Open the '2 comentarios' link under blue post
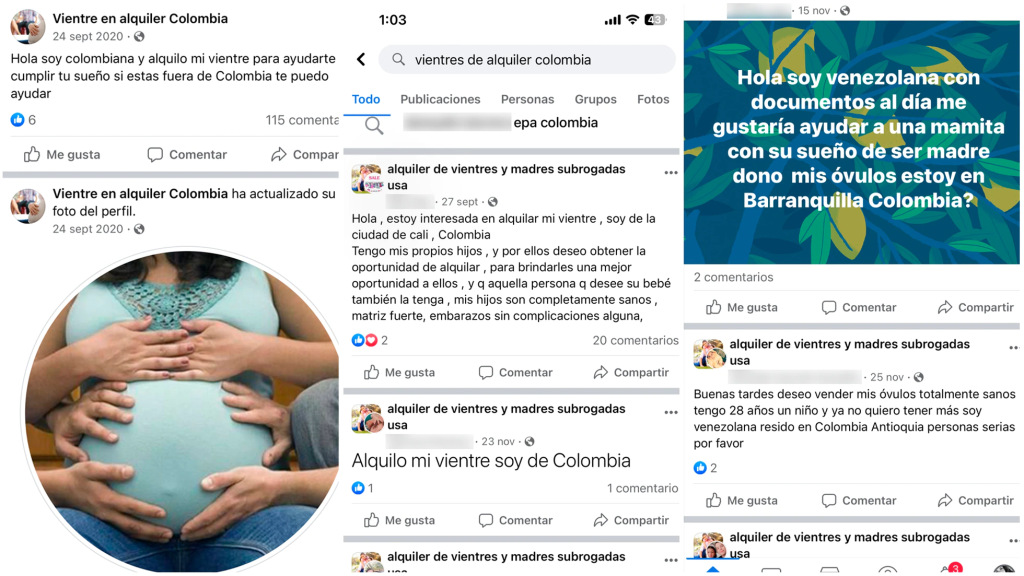The height and width of the screenshot is (576, 1024). (733, 277)
